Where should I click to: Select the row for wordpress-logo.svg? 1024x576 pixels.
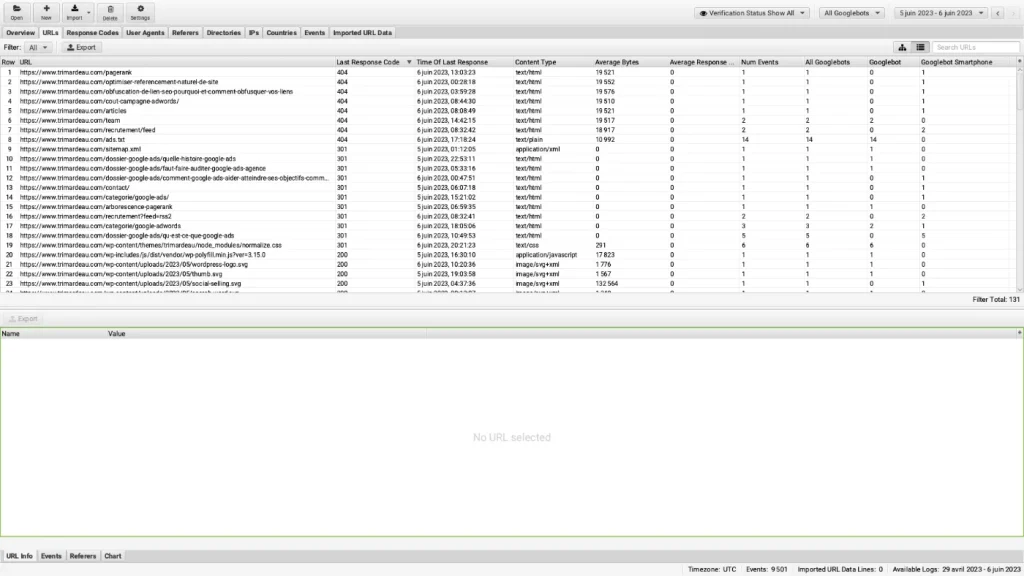click(x=509, y=264)
